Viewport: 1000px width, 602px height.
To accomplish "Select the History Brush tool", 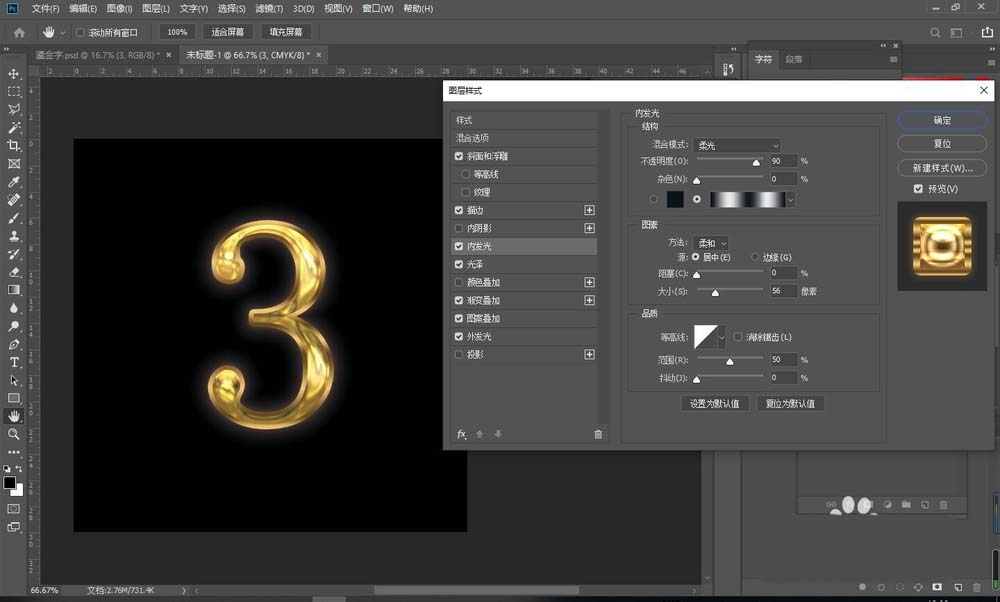I will click(x=13, y=254).
